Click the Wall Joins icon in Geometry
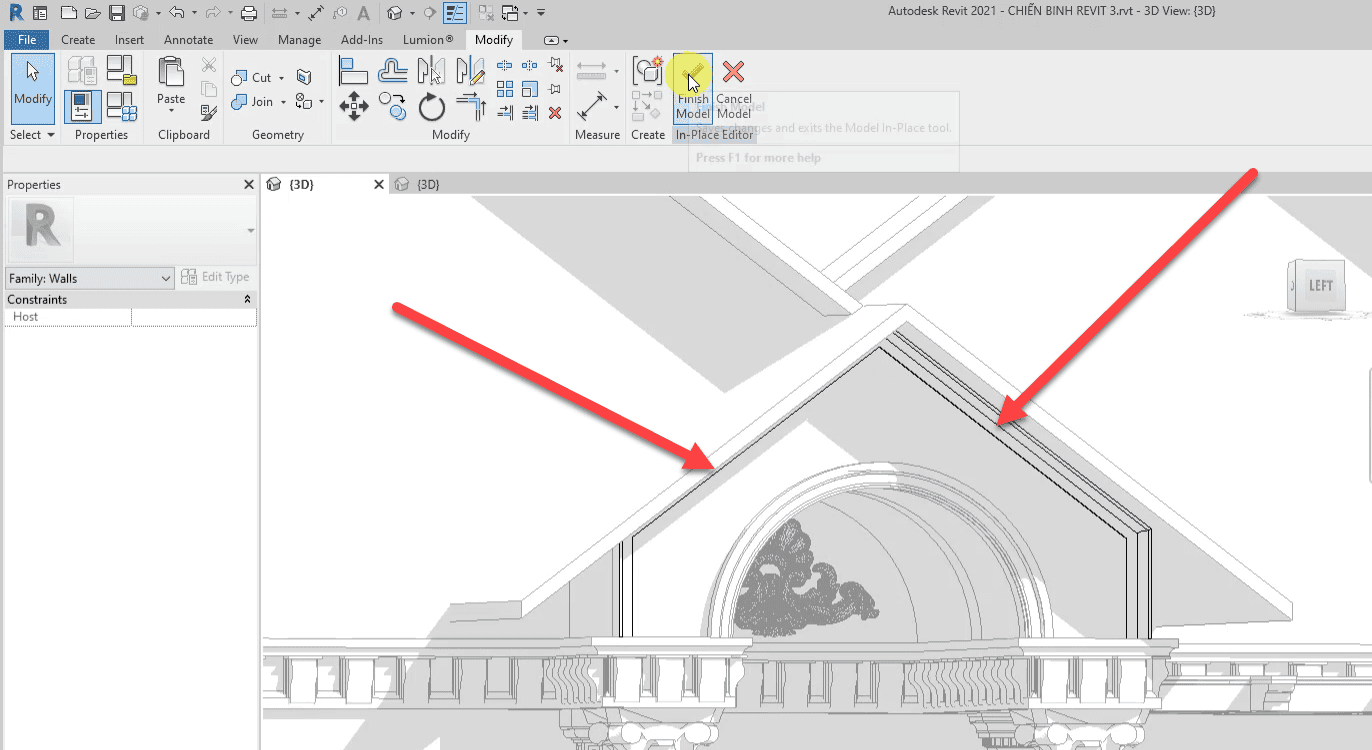The image size is (1372, 750). point(305,77)
